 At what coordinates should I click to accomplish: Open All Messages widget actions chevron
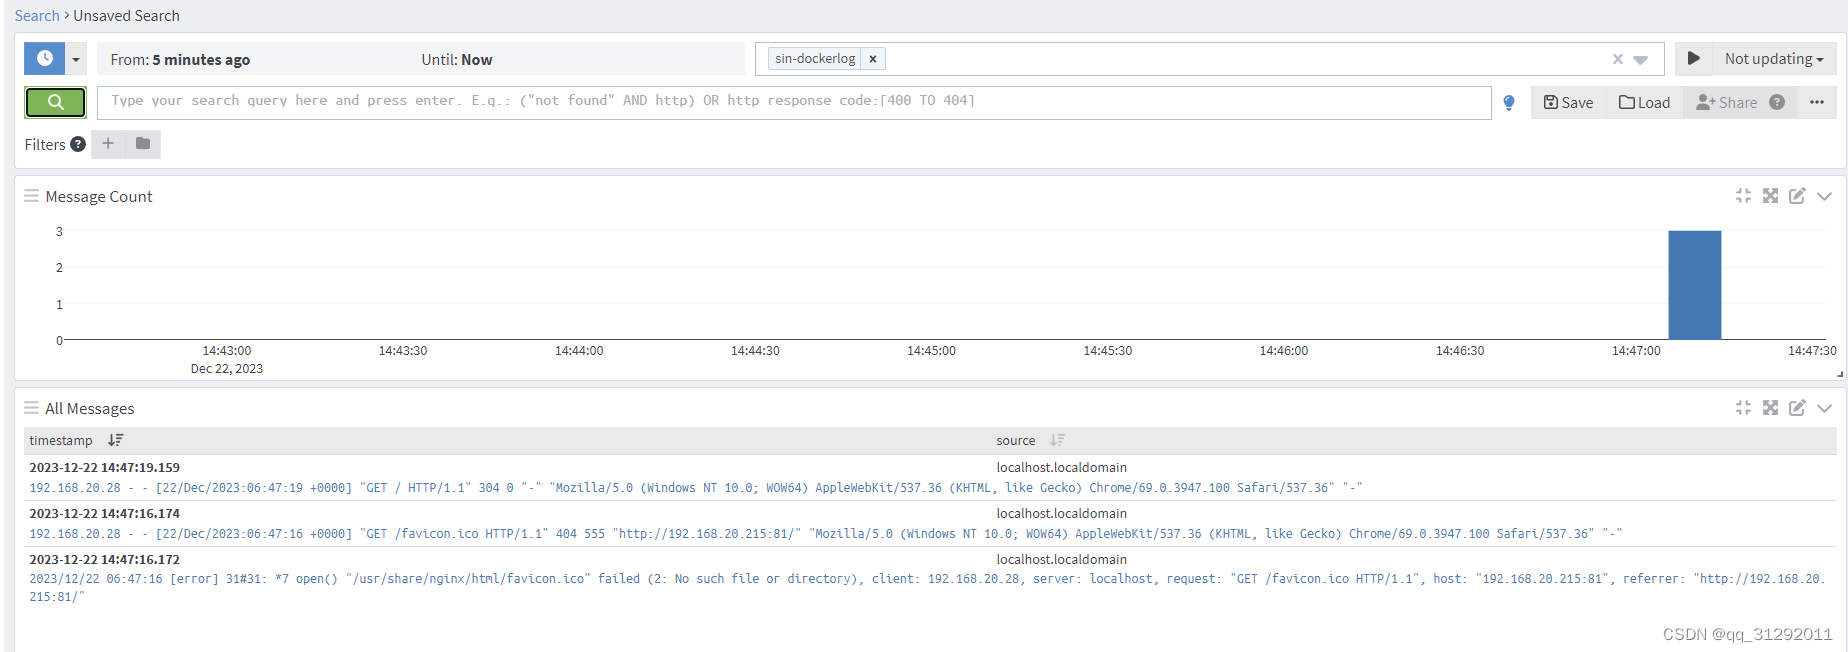coord(1824,408)
